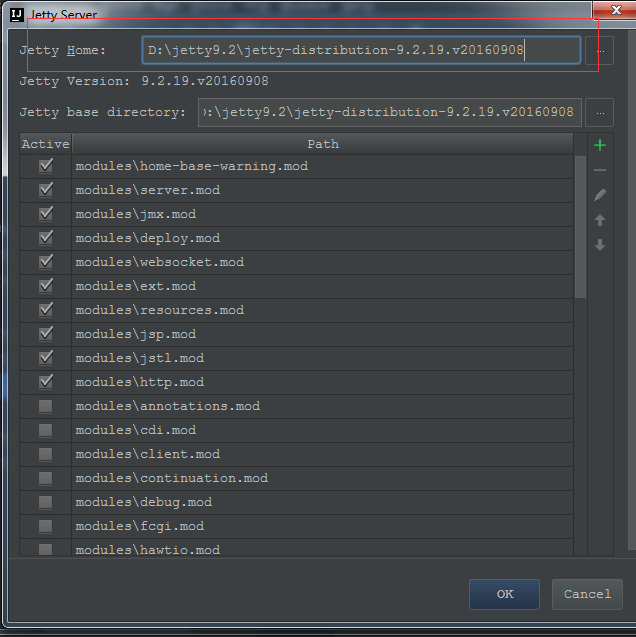The width and height of the screenshot is (636, 637).
Task: Uncheck http.mod module
Action: click(45, 381)
